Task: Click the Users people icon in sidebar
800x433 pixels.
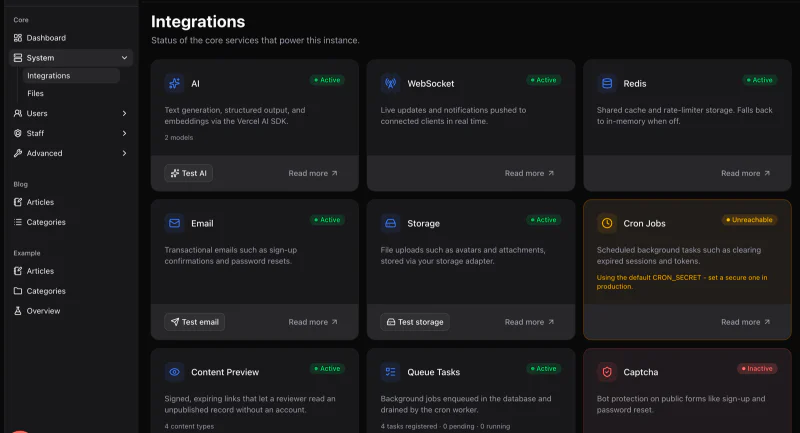Action: pos(18,113)
